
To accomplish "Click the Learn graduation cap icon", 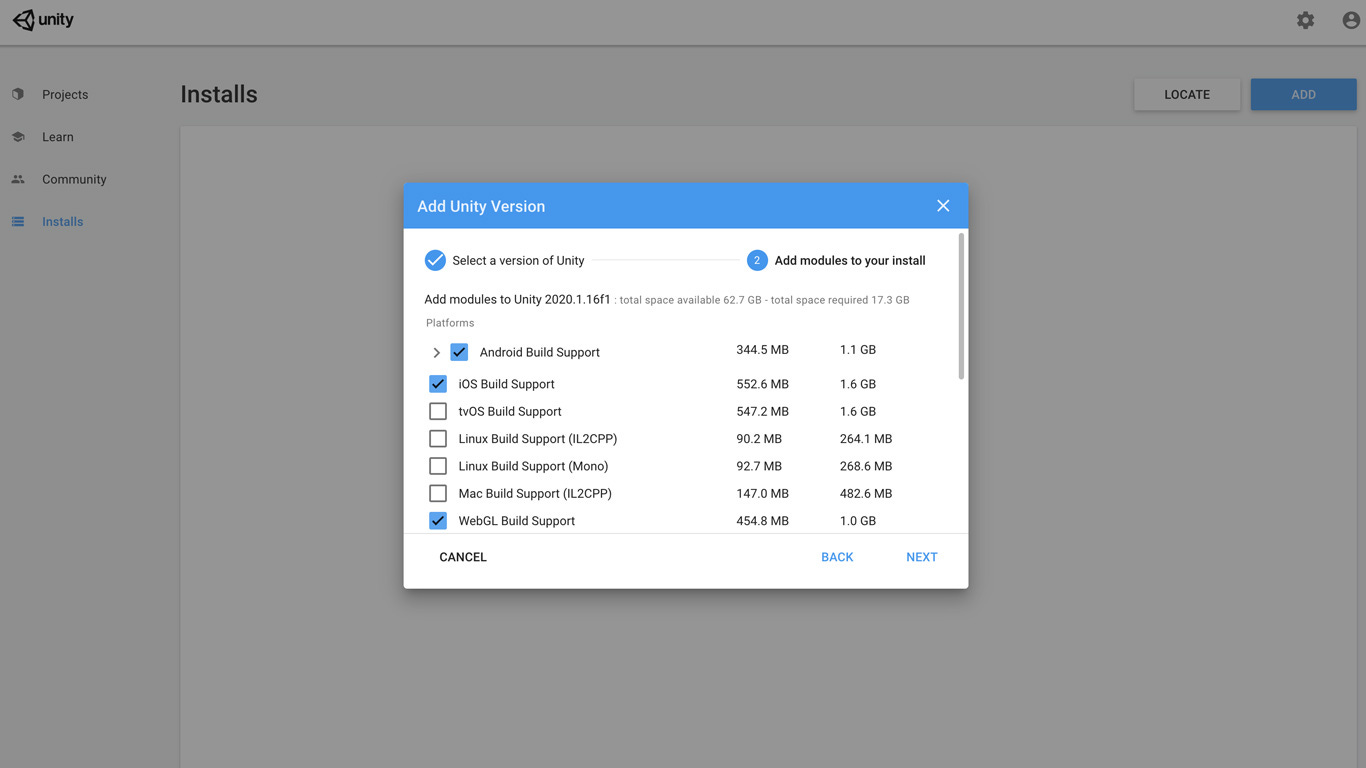I will click(x=18, y=137).
